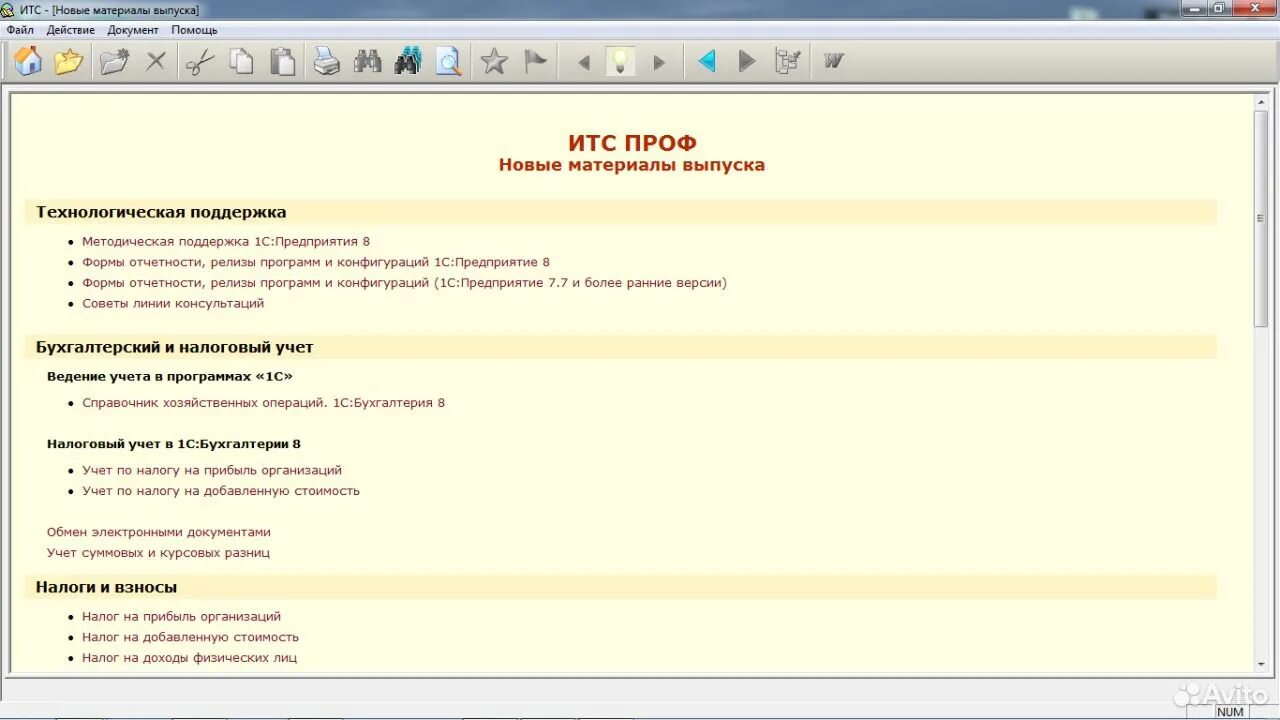Screen dimensions: 1280x720
Task: Click the printer icon
Action: [x=327, y=62]
